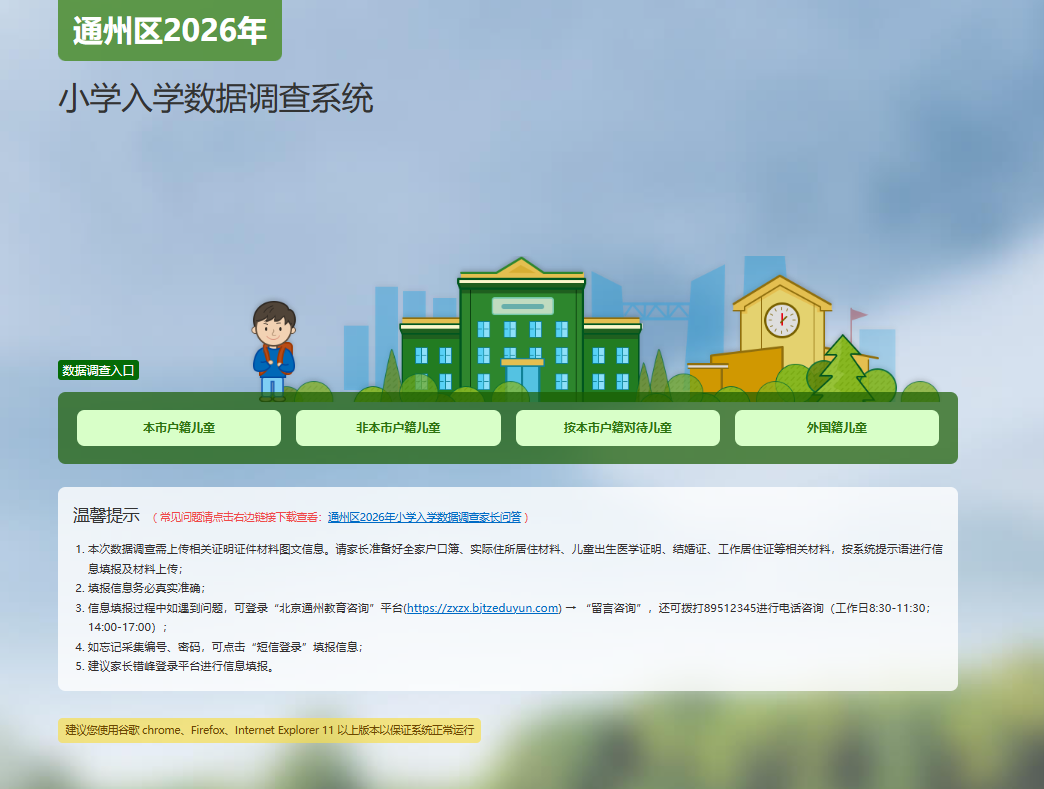Image resolution: width=1044 pixels, height=789 pixels.
Task: Click the clock face on yellow building
Action: [x=781, y=320]
